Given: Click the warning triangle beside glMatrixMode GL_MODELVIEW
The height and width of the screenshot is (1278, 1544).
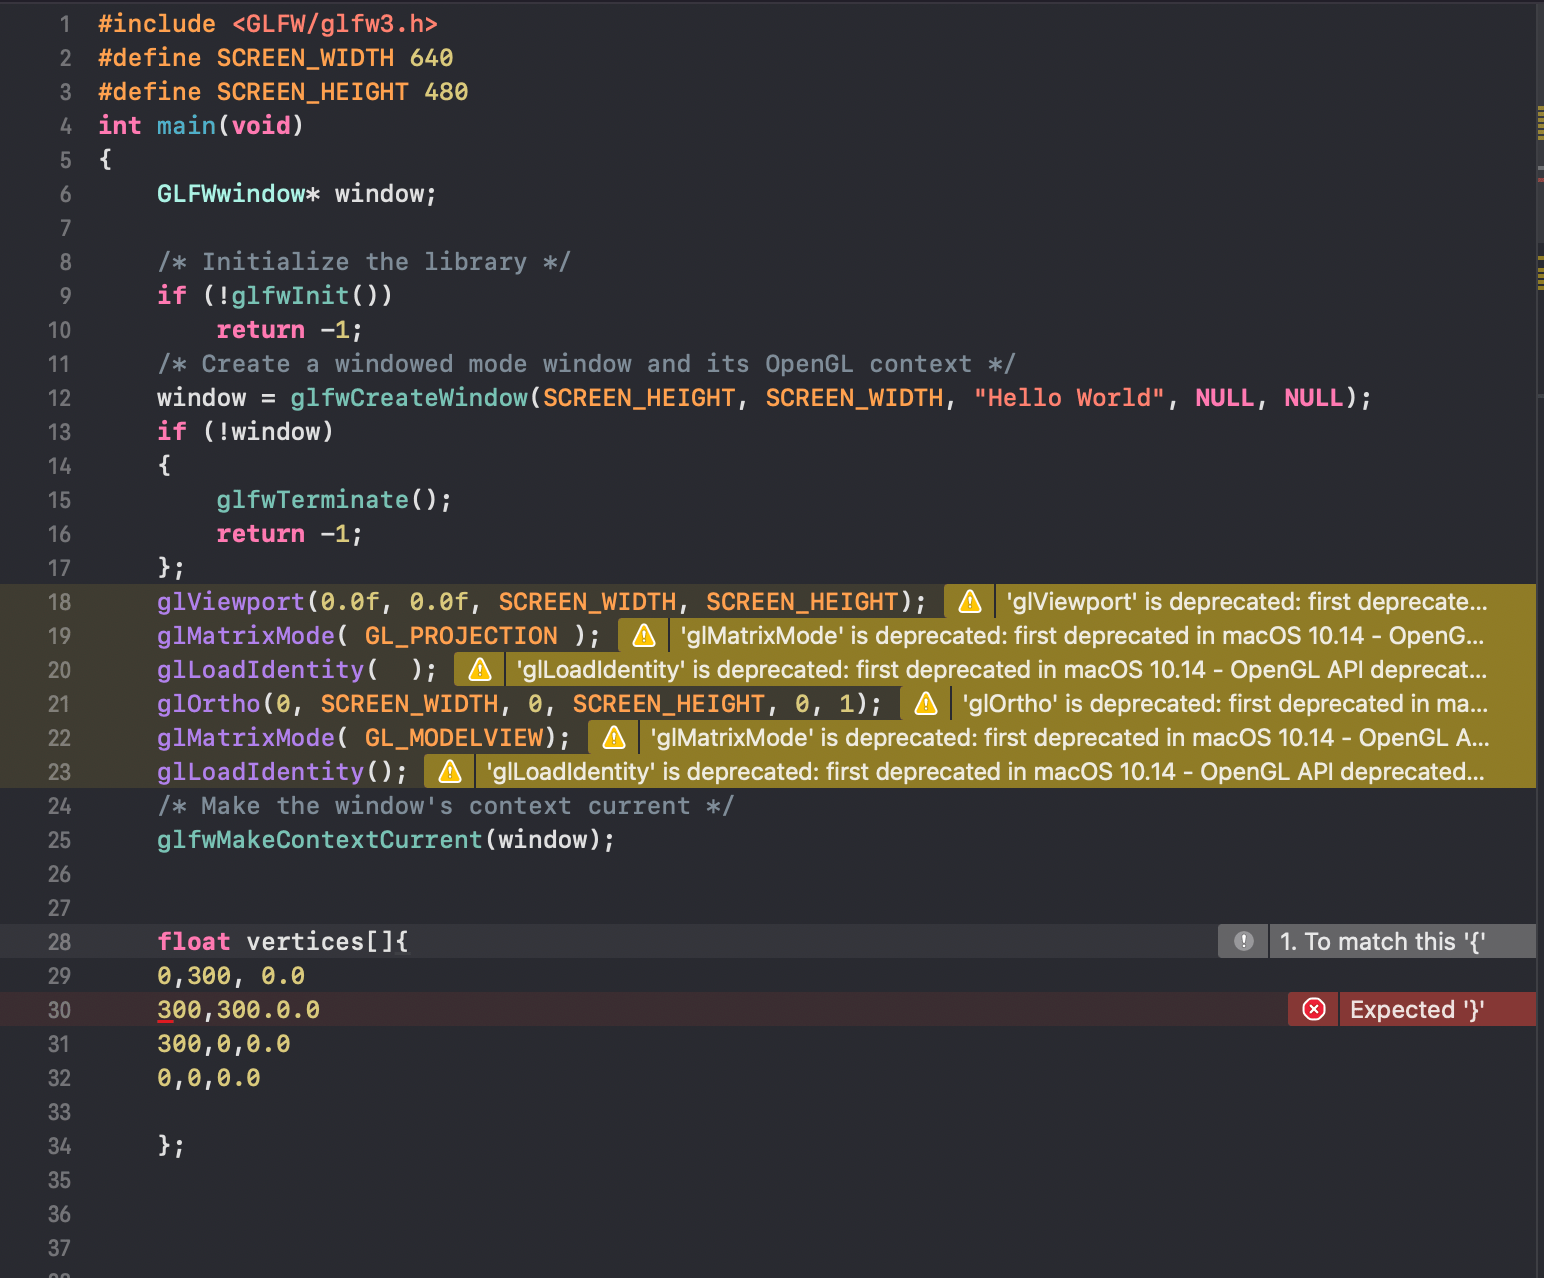Looking at the screenshot, I should 613,737.
